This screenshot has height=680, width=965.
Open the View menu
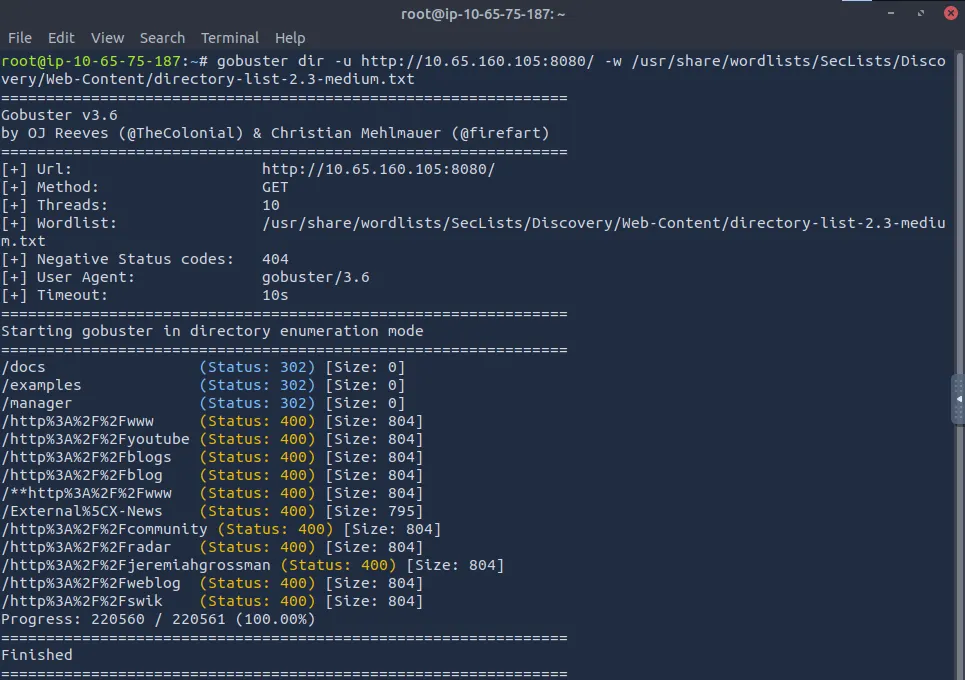[108, 38]
